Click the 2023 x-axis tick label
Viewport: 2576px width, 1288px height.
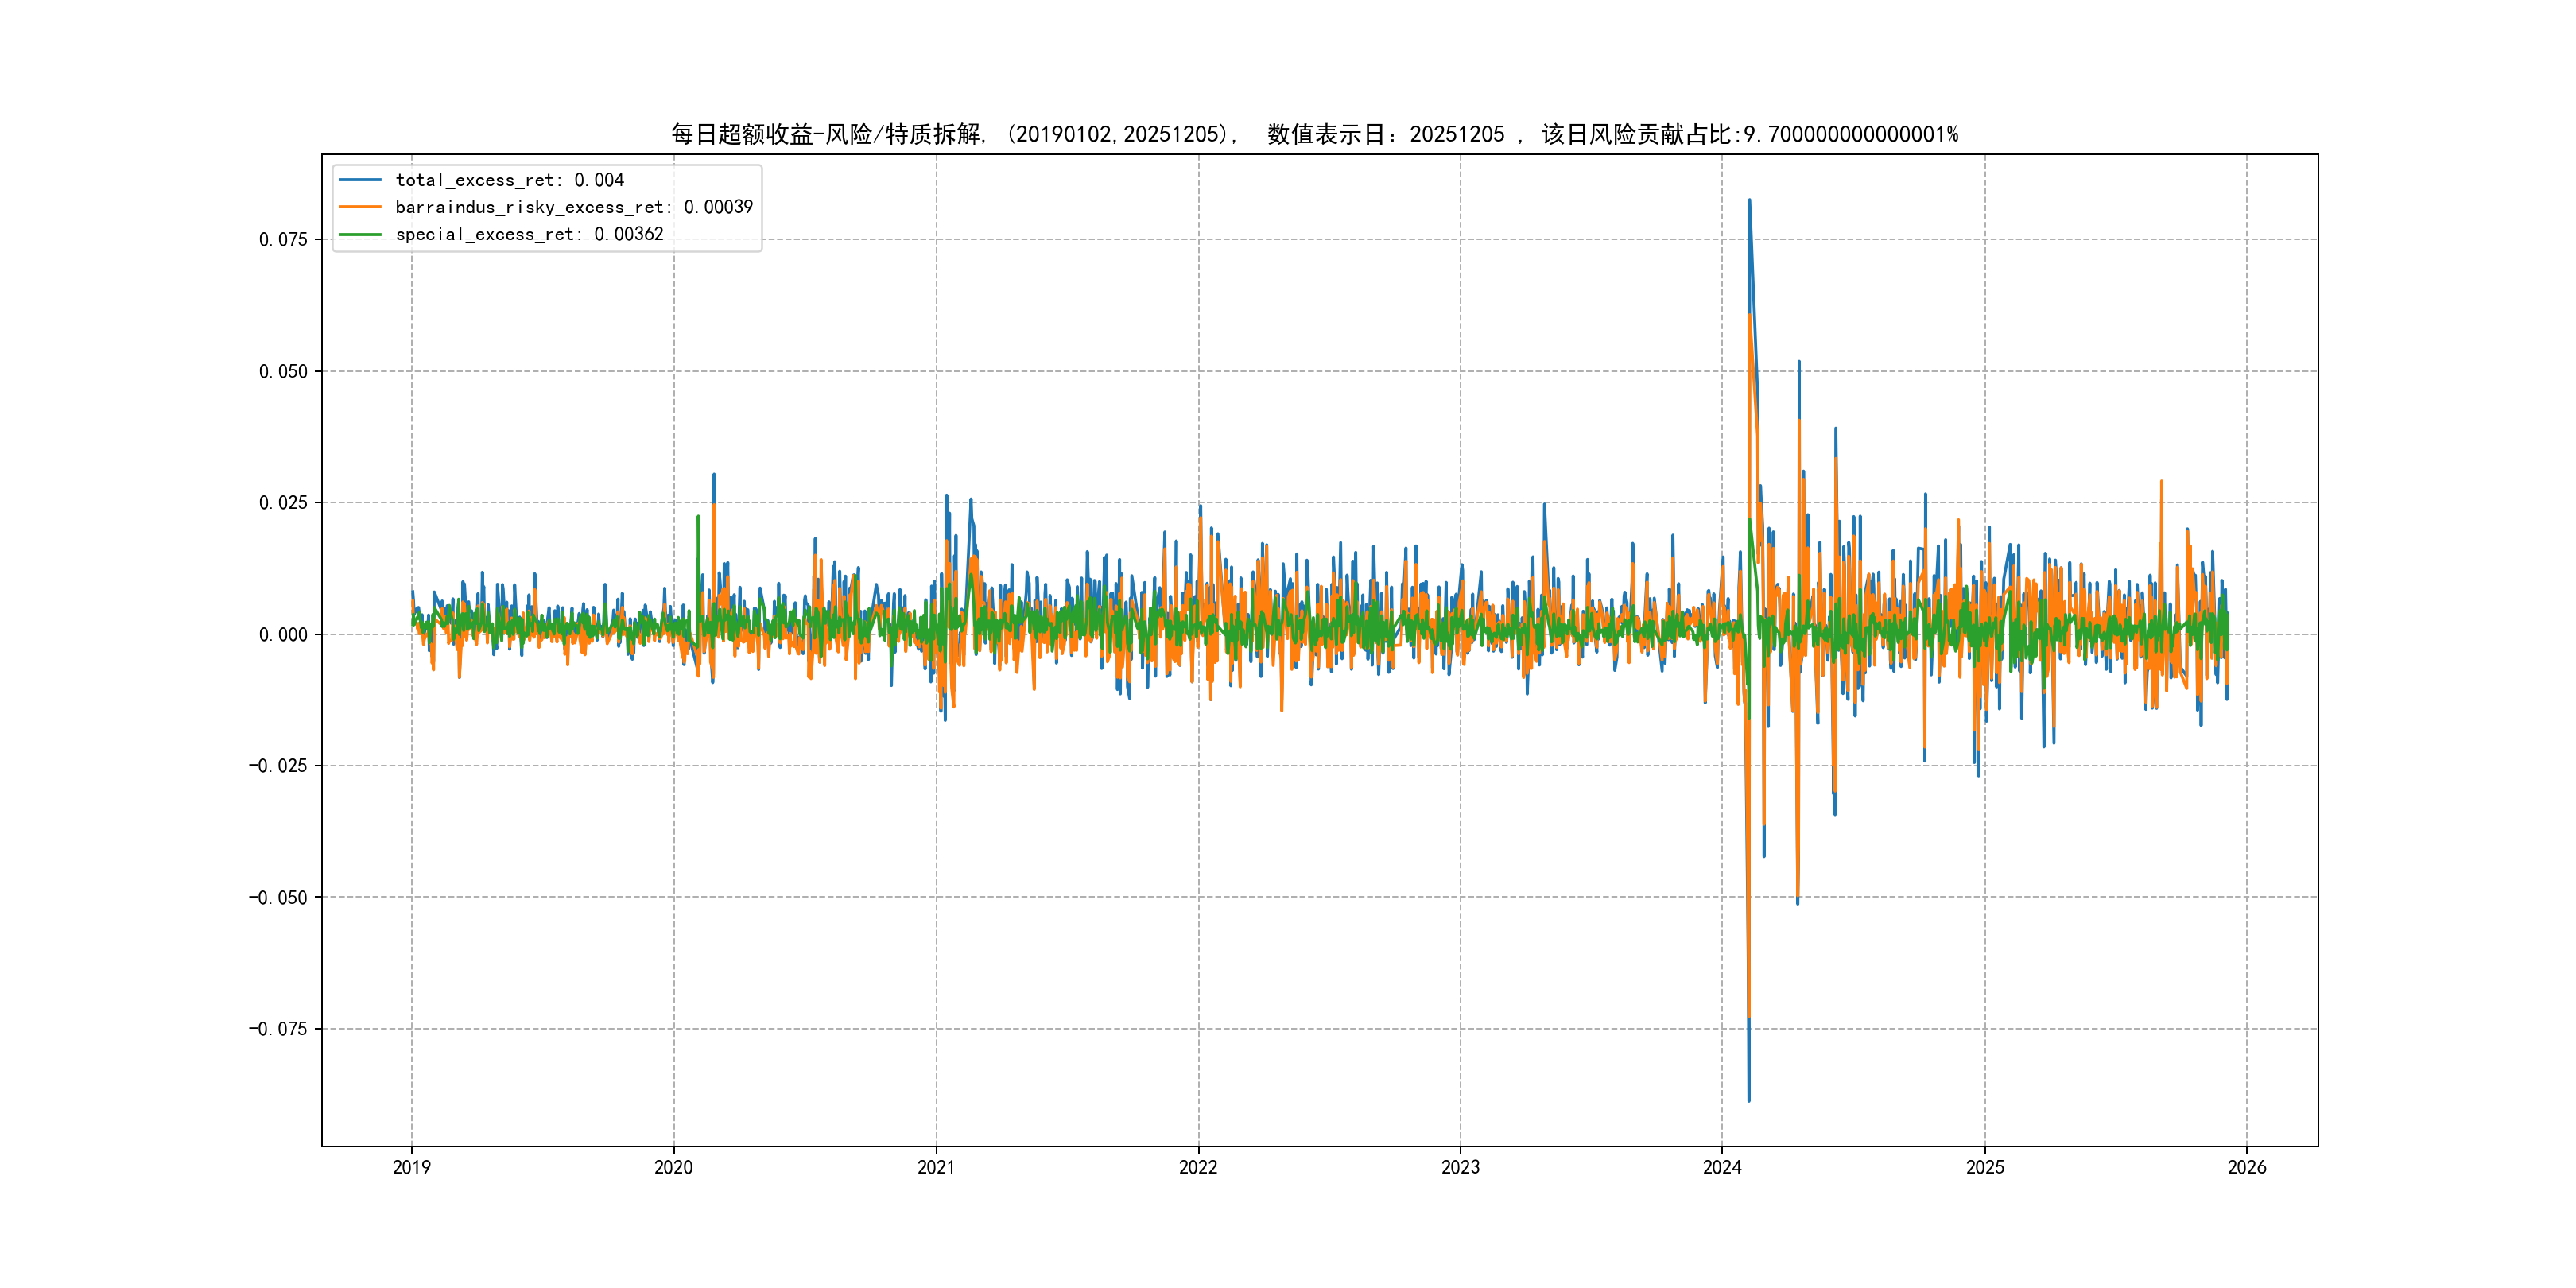coord(1460,1167)
